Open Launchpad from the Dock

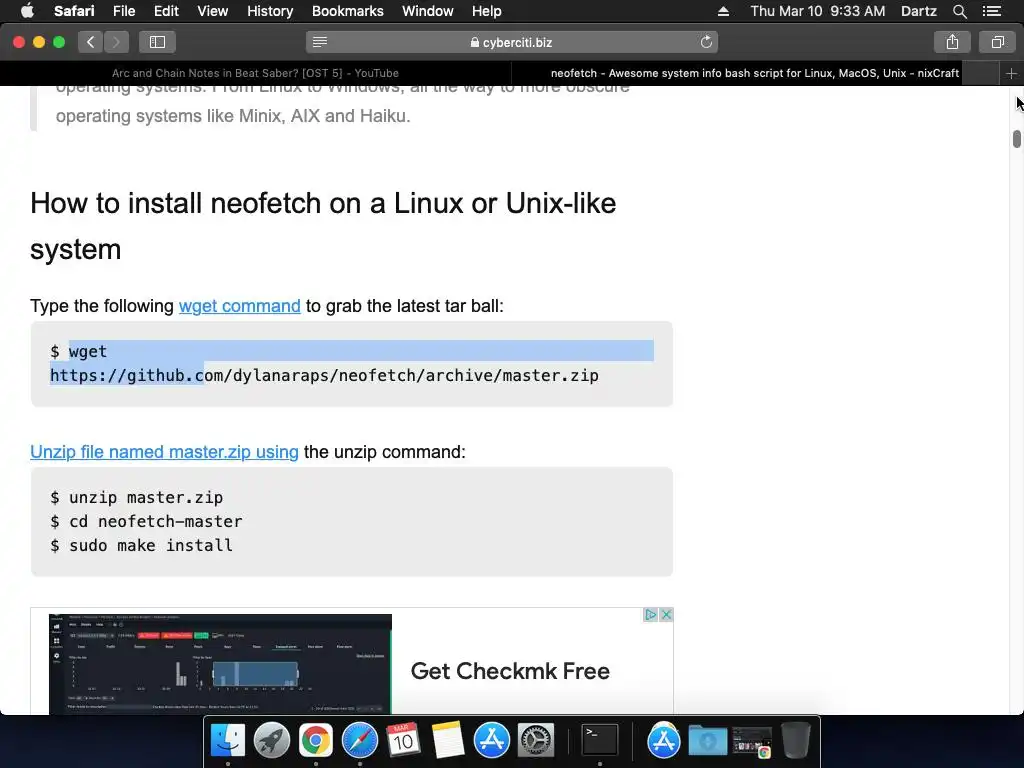click(272, 741)
